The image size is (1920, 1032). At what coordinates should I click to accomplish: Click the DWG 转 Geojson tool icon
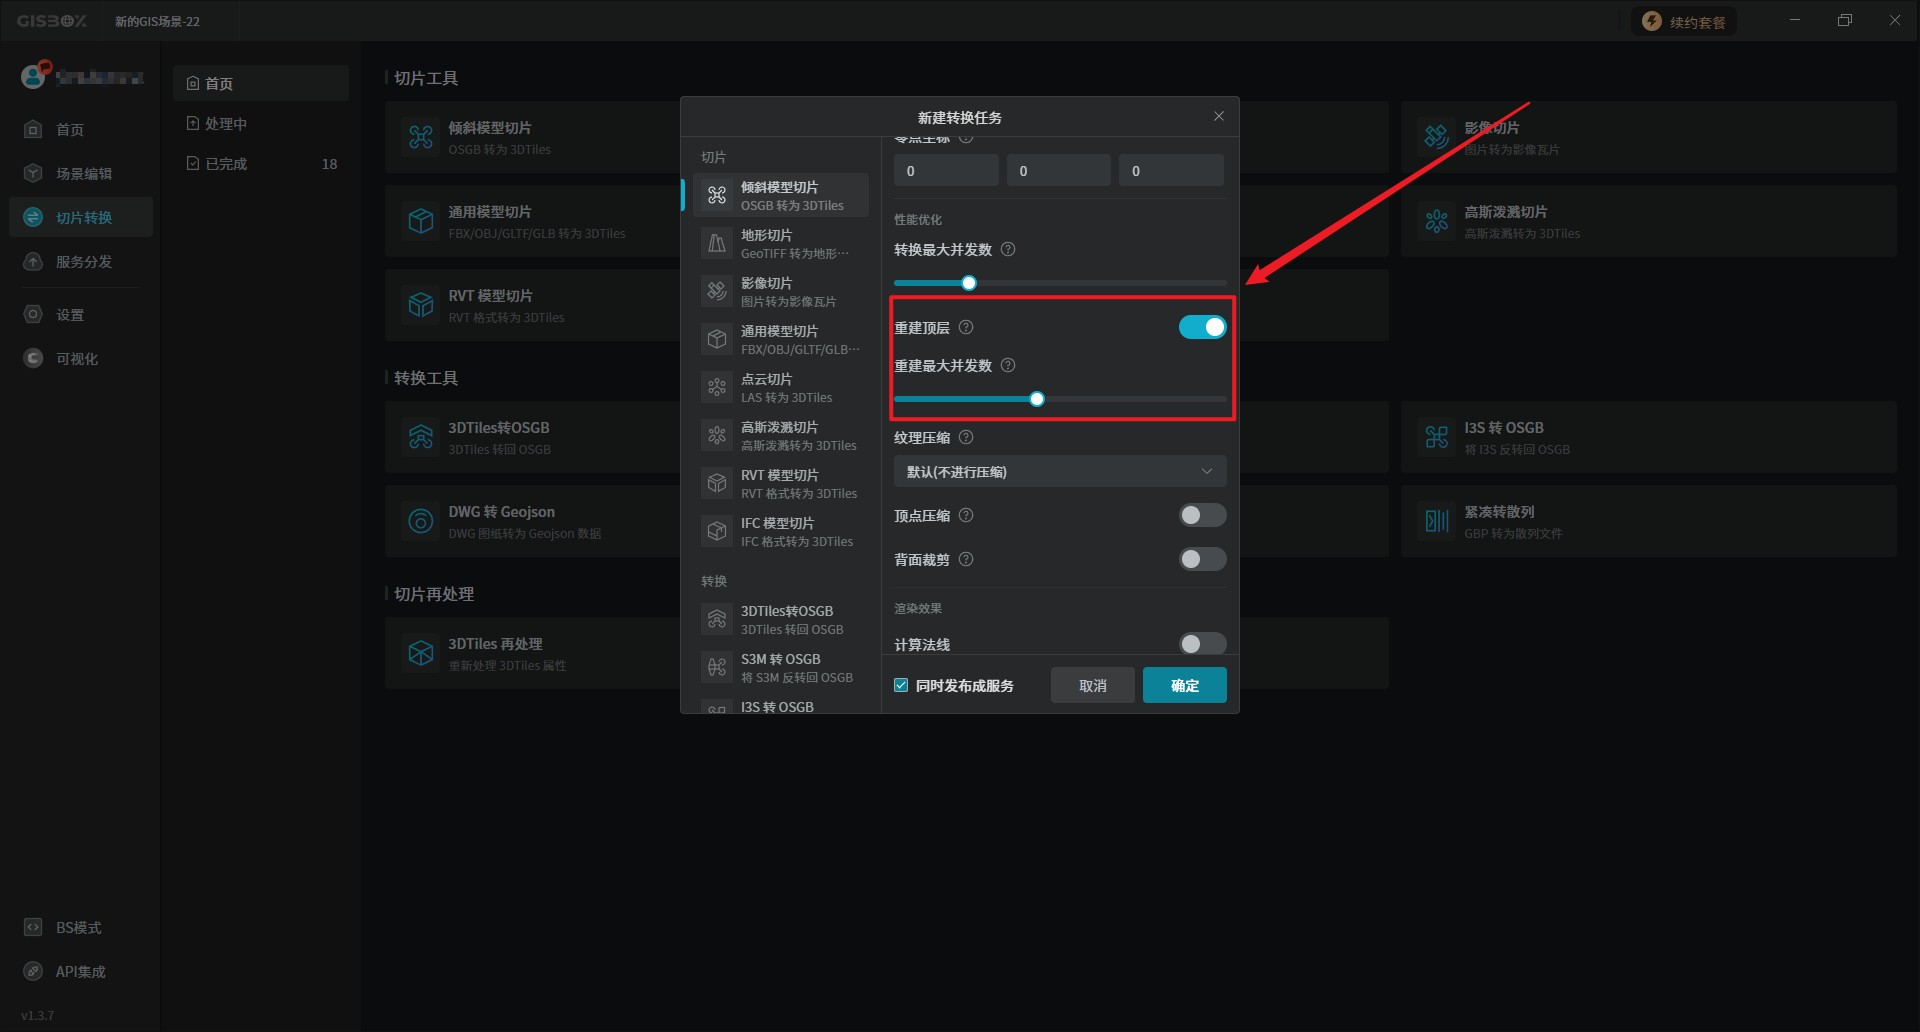pos(421,521)
